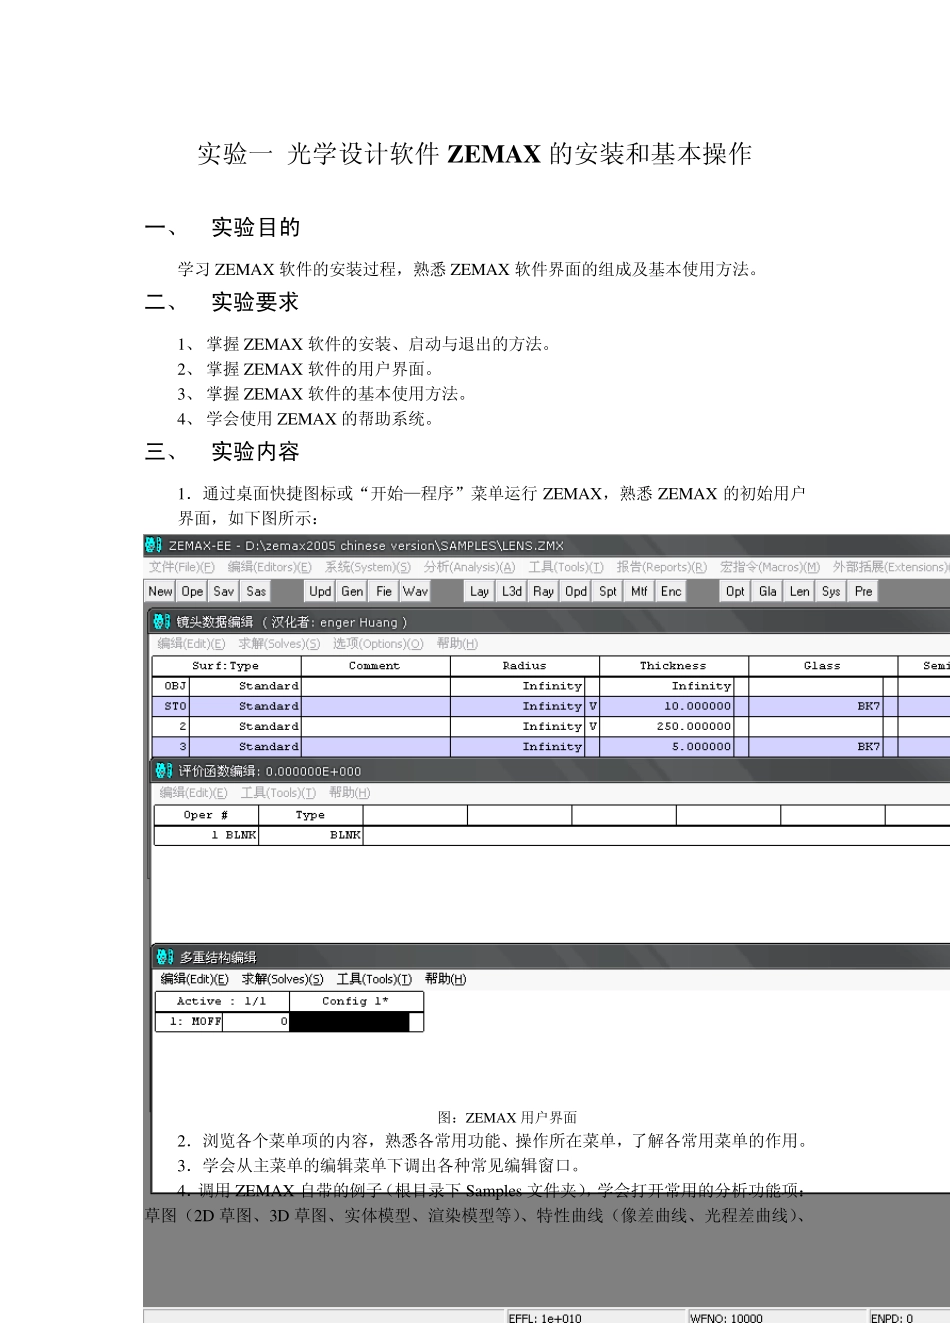
Task: Click the New toolbar button
Action: coord(160,592)
